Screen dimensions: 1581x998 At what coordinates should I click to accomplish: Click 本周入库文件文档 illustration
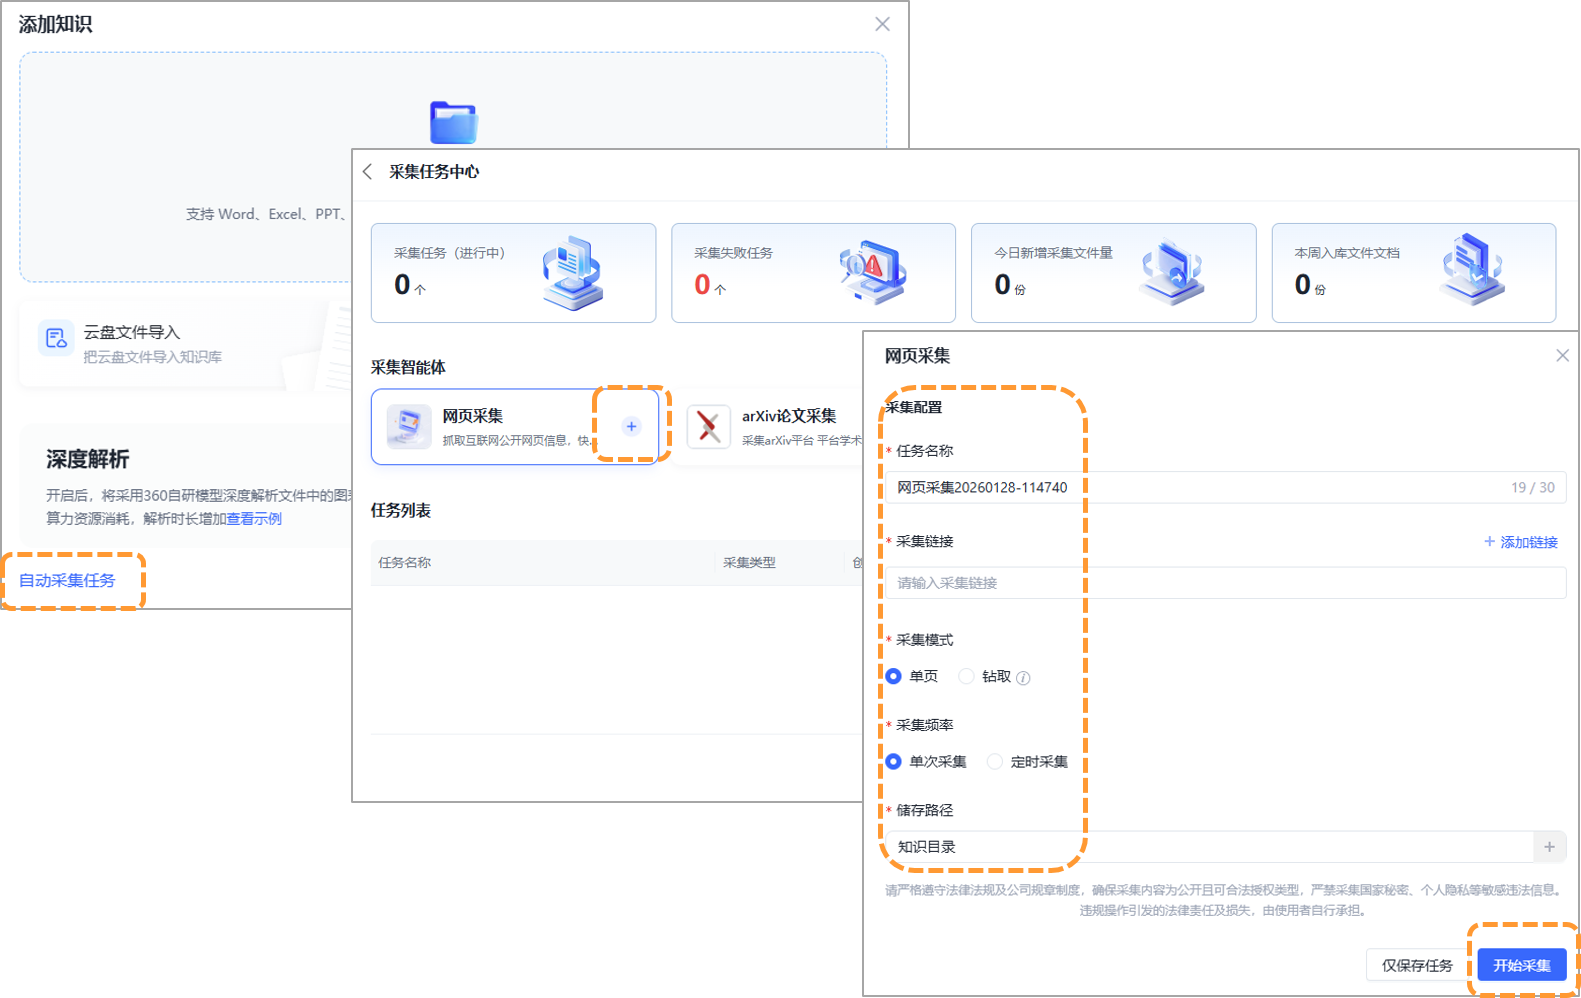1472,270
